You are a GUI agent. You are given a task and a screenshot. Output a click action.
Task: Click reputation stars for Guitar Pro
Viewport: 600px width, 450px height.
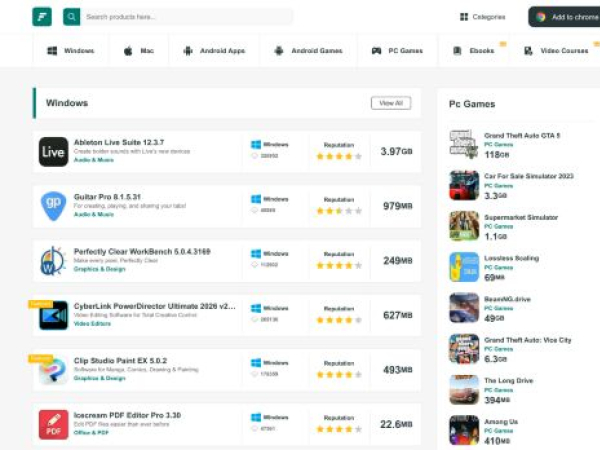pos(339,211)
